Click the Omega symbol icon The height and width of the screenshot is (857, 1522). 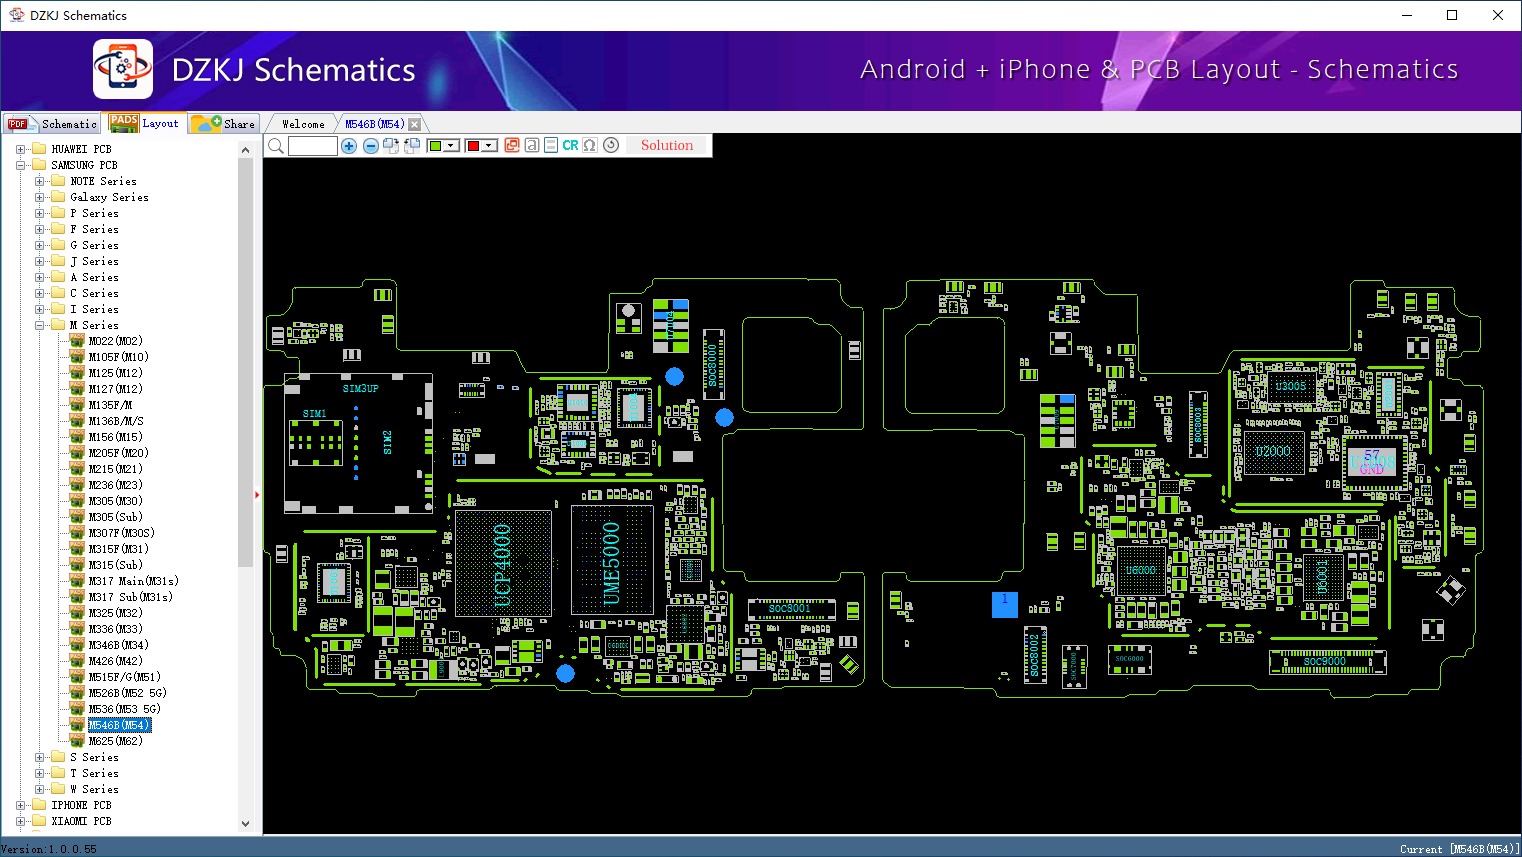coord(590,145)
